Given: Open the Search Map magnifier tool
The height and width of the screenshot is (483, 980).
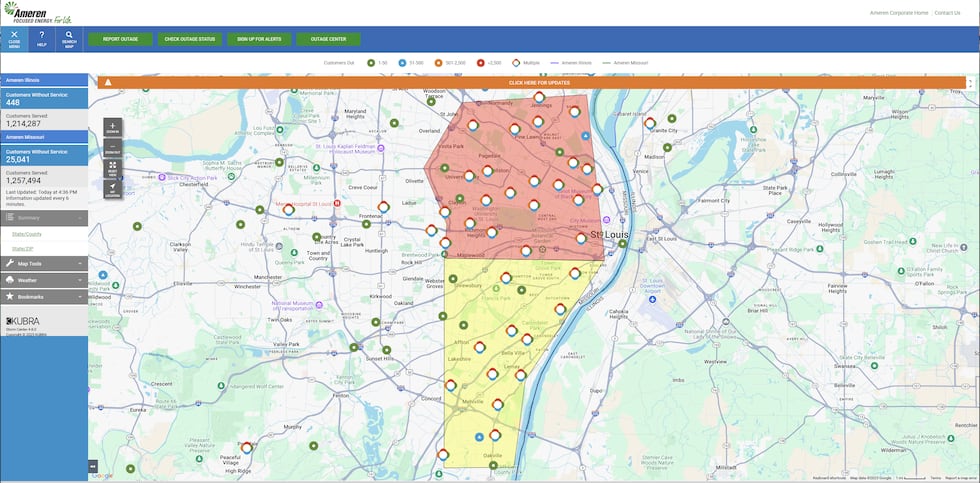Looking at the screenshot, I should (x=69, y=35).
